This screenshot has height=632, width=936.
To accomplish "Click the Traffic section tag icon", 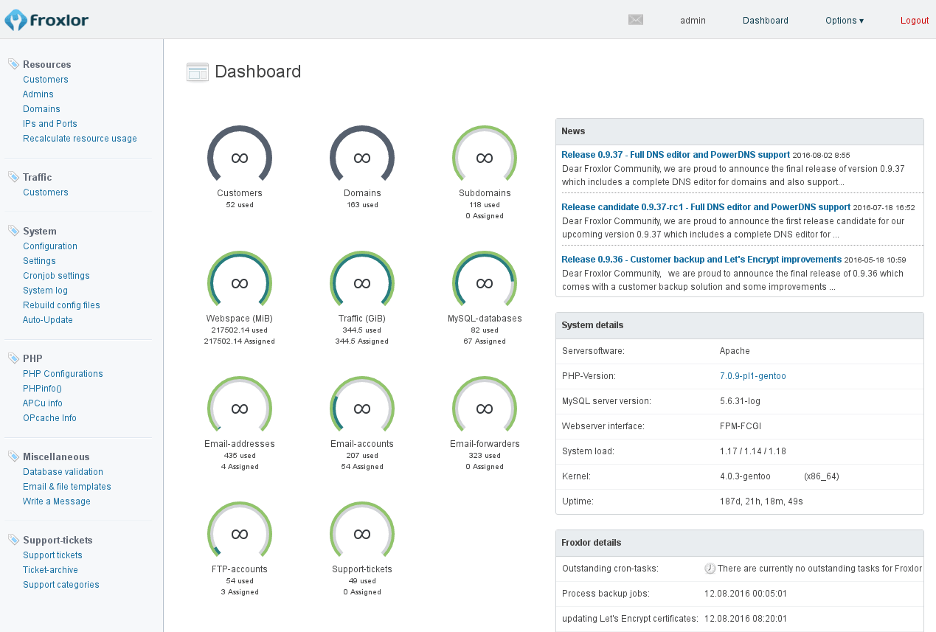I will tap(13, 177).
